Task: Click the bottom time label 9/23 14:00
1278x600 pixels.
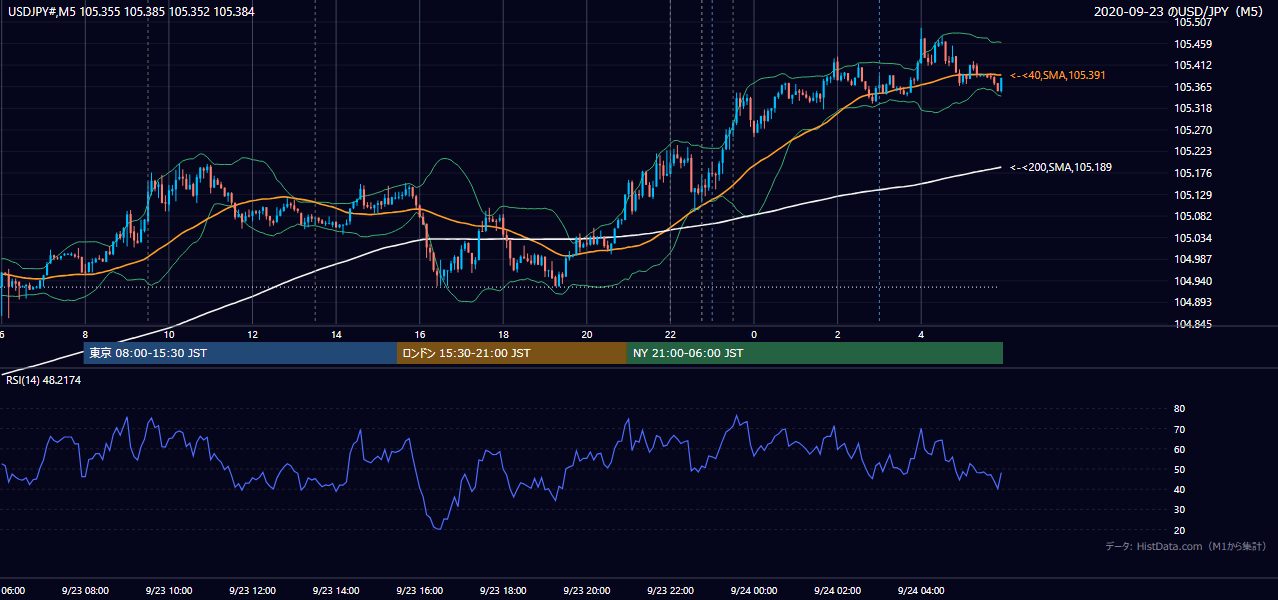Action: tap(334, 591)
